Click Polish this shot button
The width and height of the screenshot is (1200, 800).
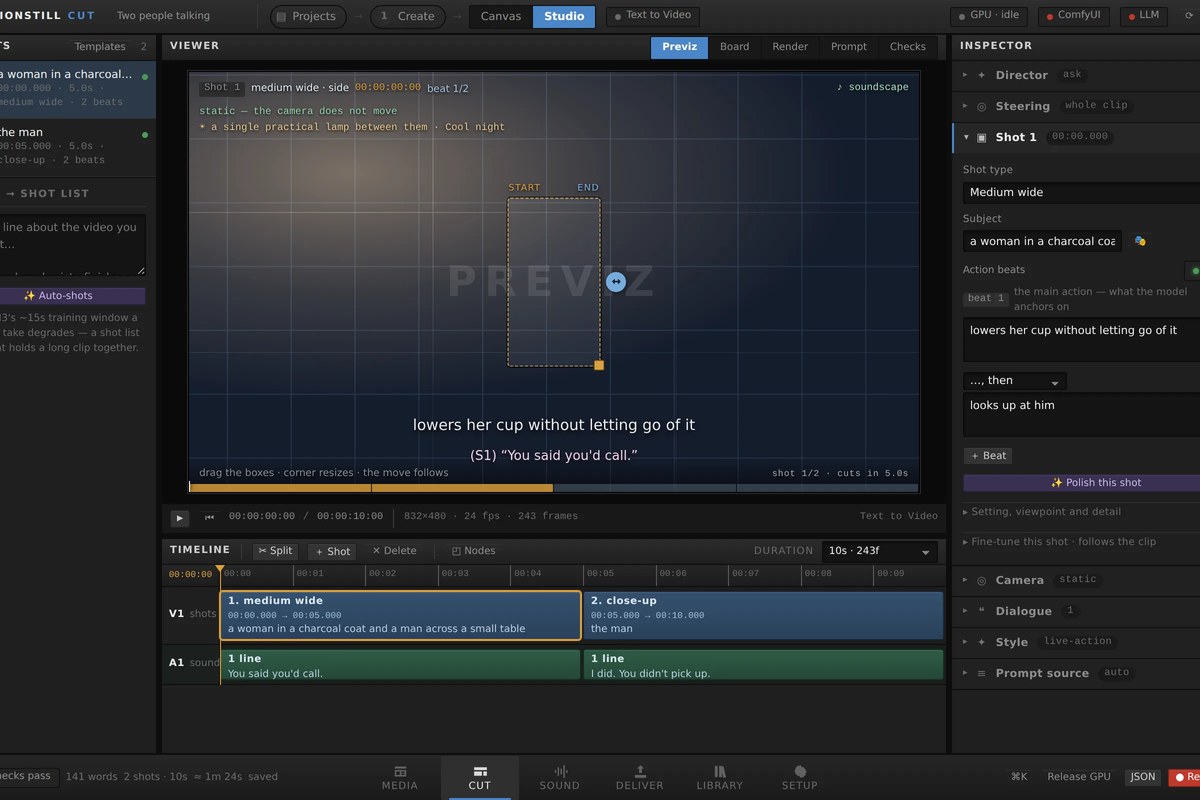pos(1081,483)
